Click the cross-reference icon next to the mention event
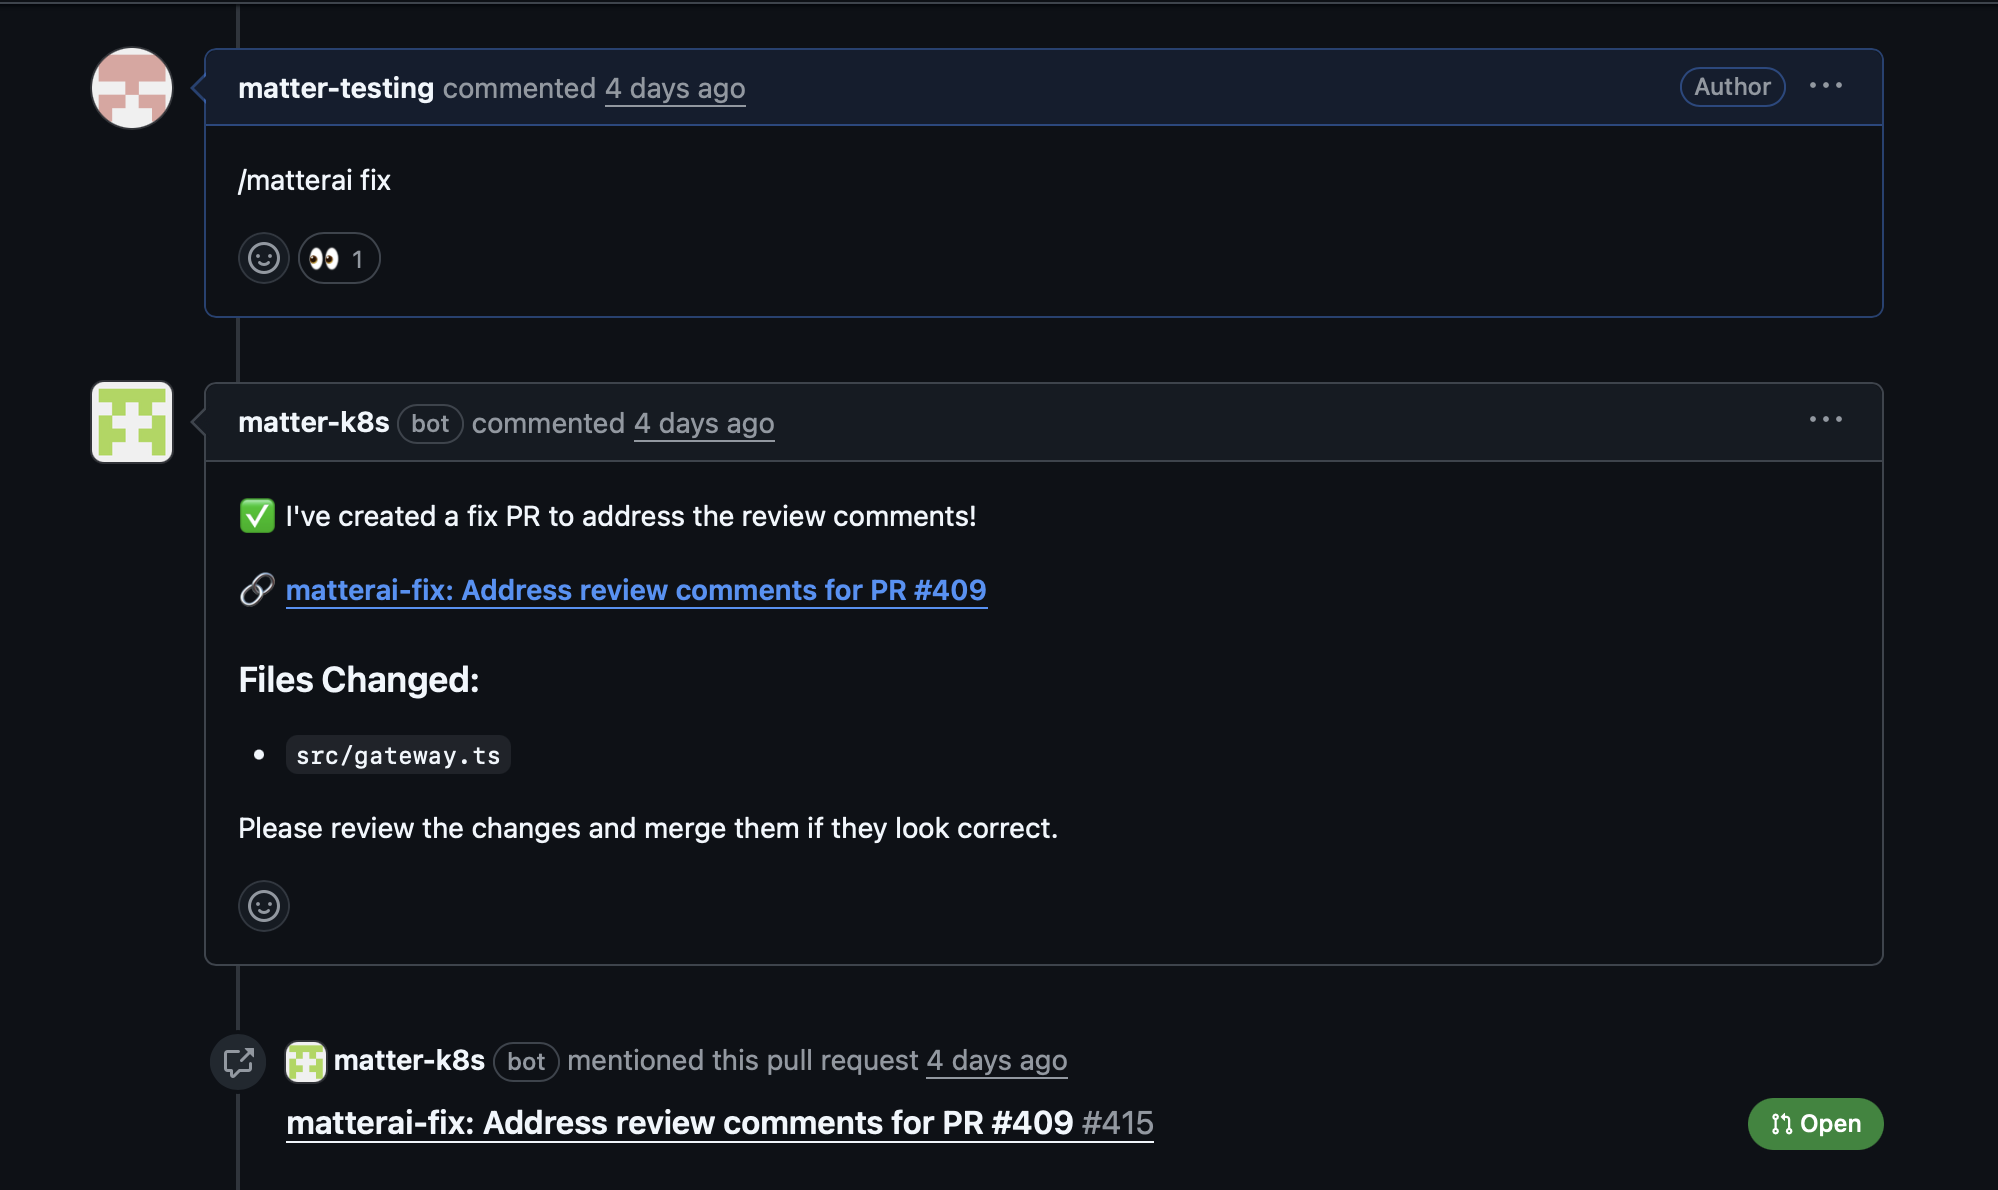The height and width of the screenshot is (1190, 1998). [239, 1062]
